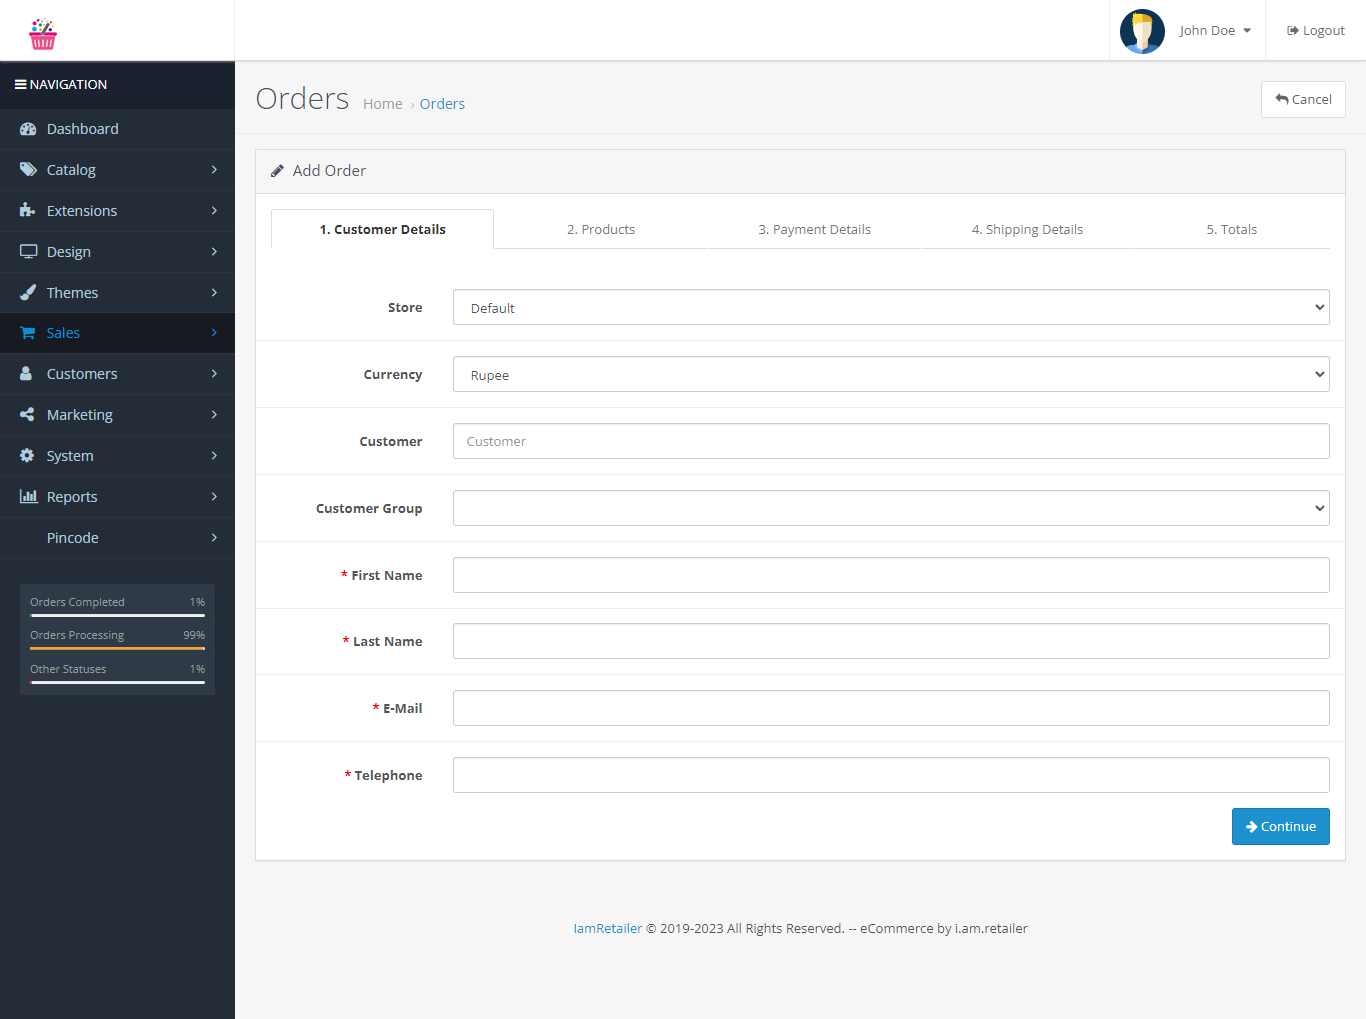
Task: Click the Logout sign-out icon
Action: point(1292,31)
